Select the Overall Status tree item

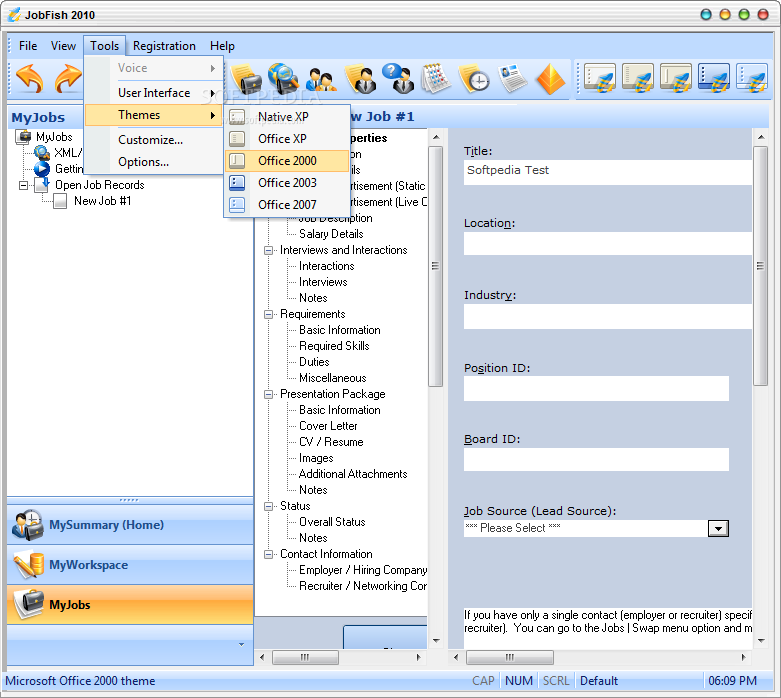pyautogui.click(x=332, y=522)
